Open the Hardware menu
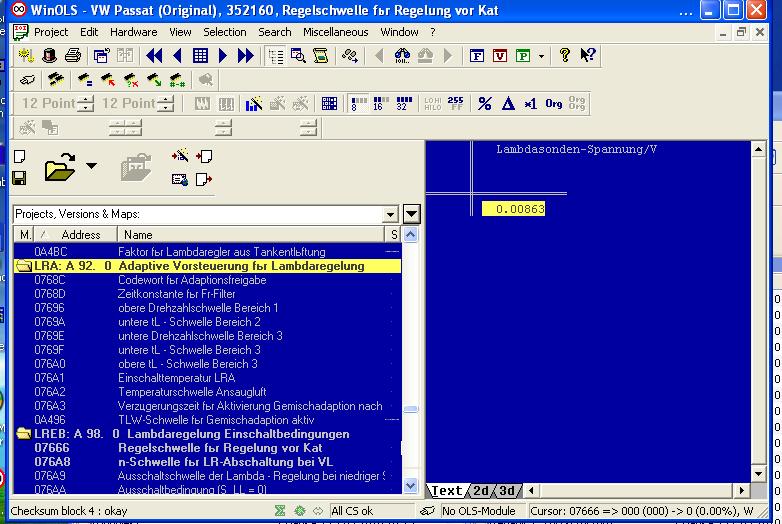 pyautogui.click(x=134, y=32)
